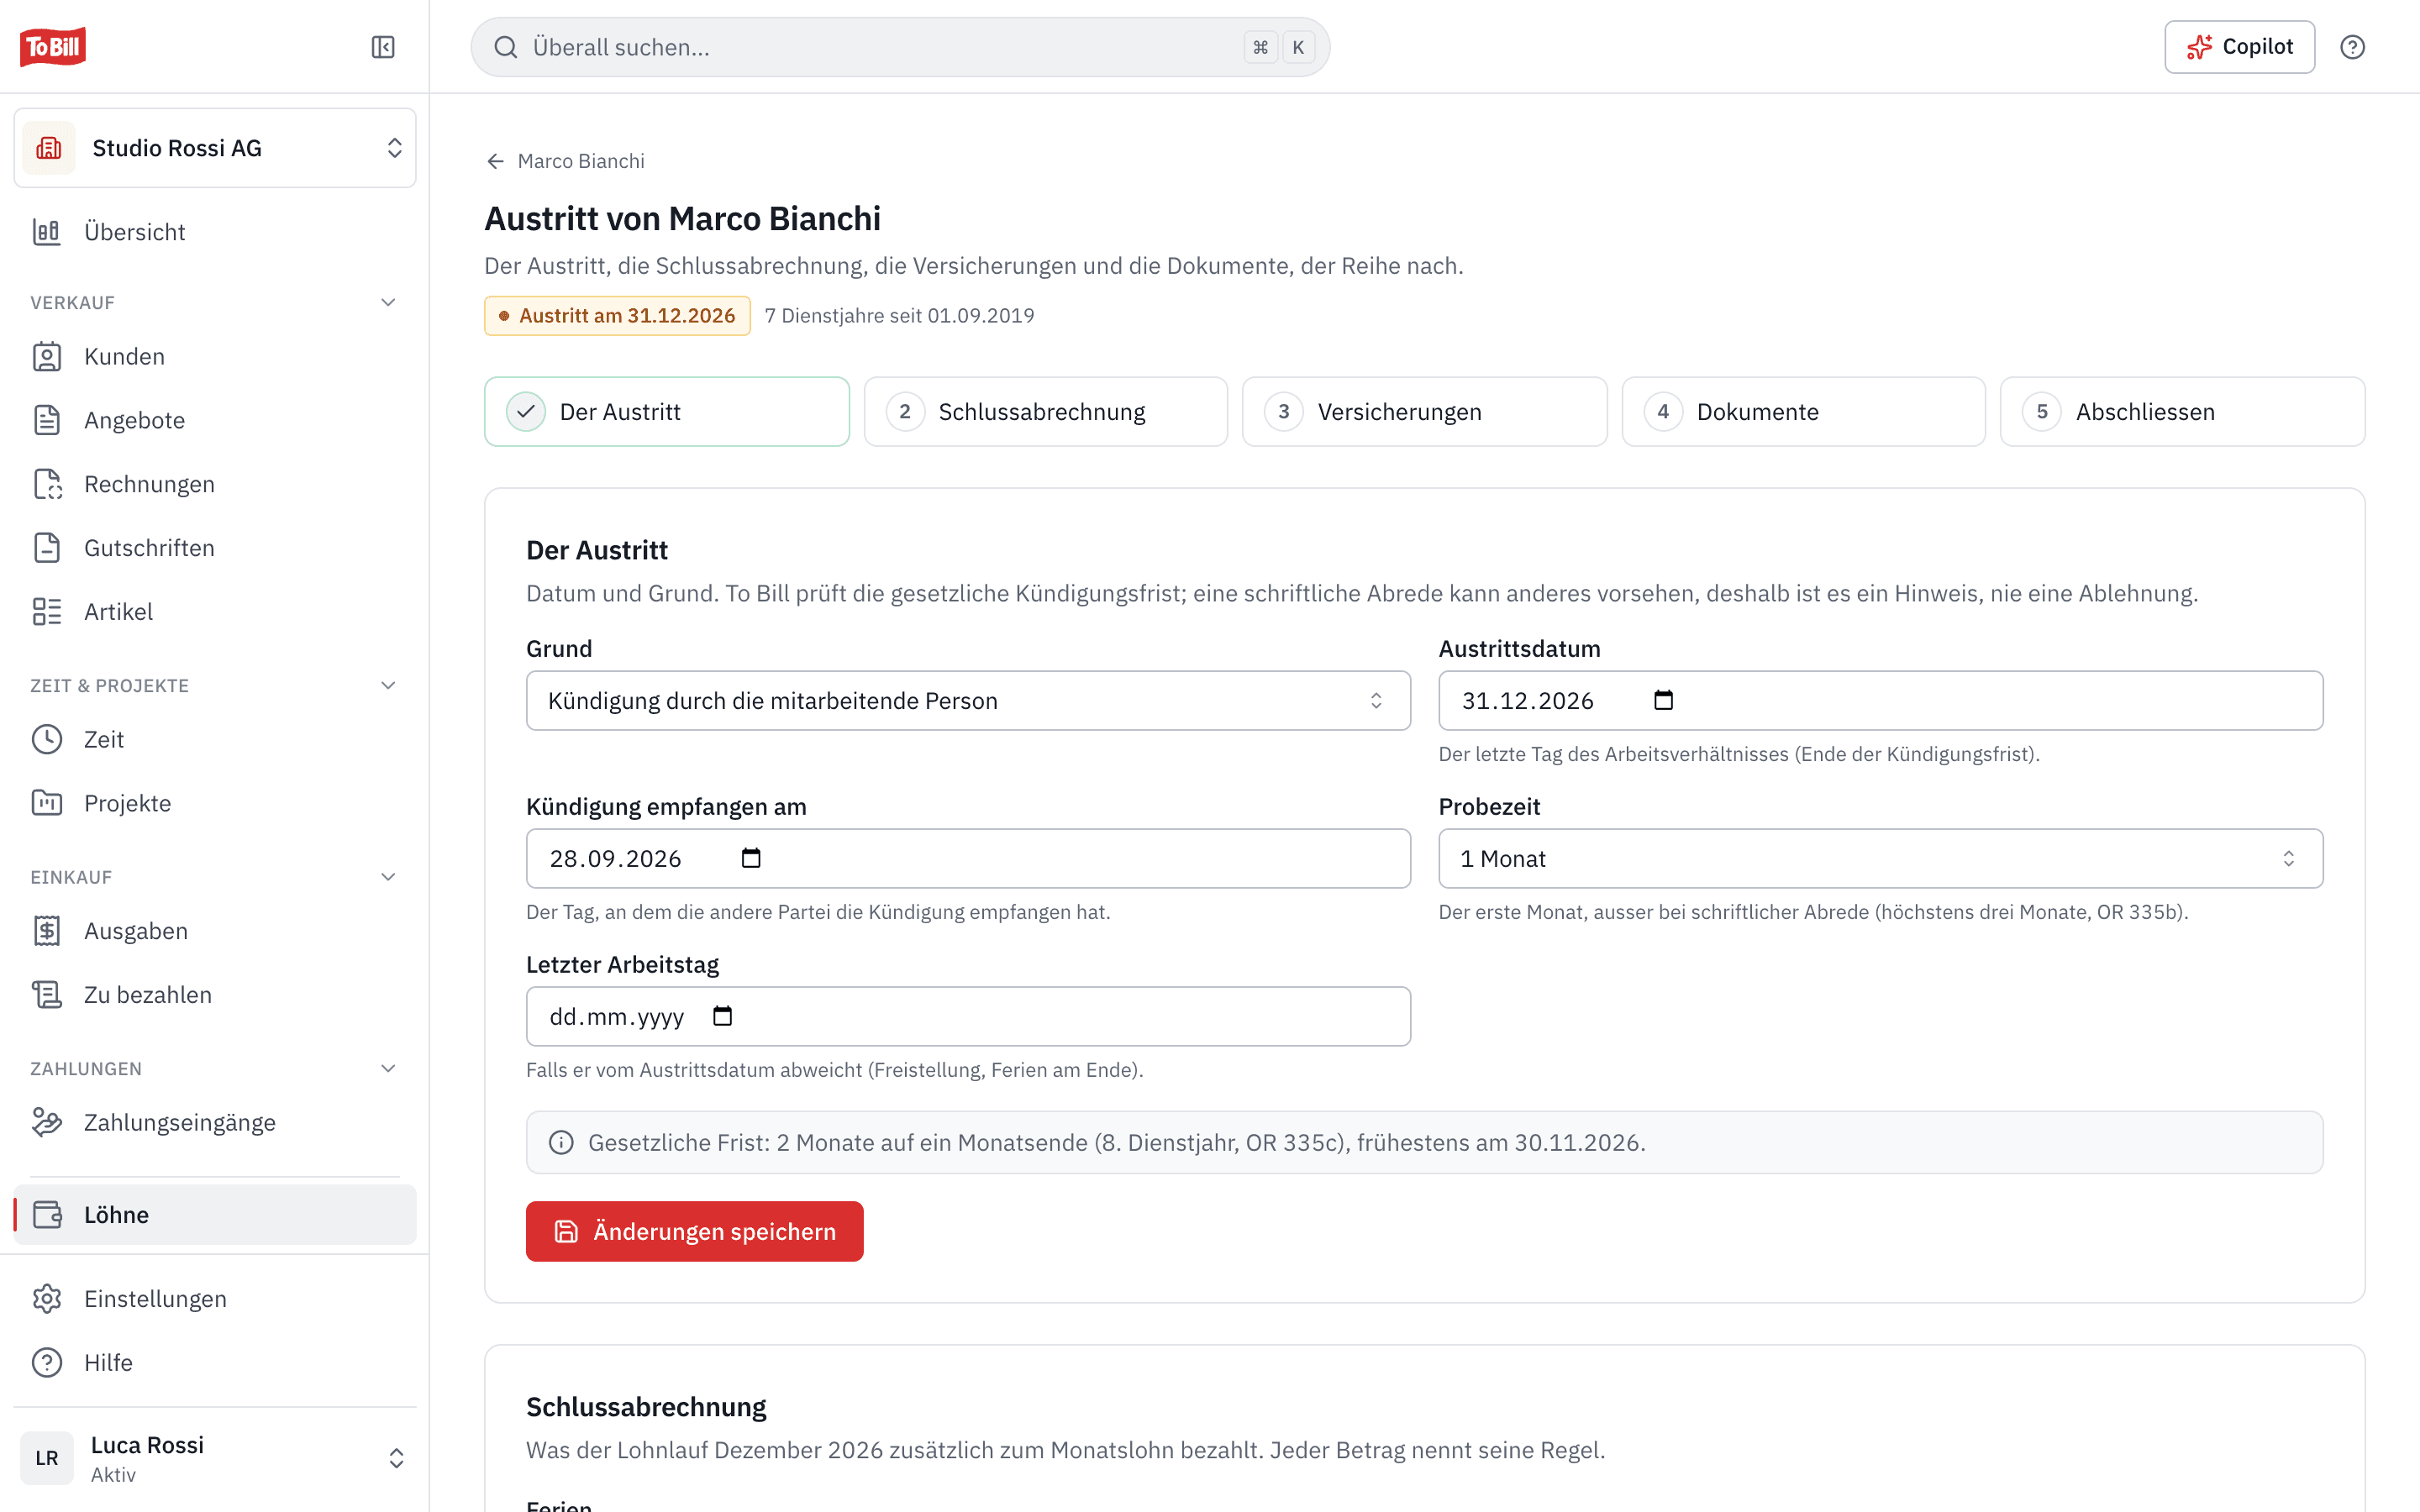Select the Der Austritt step
The image size is (2420, 1512).
point(667,411)
